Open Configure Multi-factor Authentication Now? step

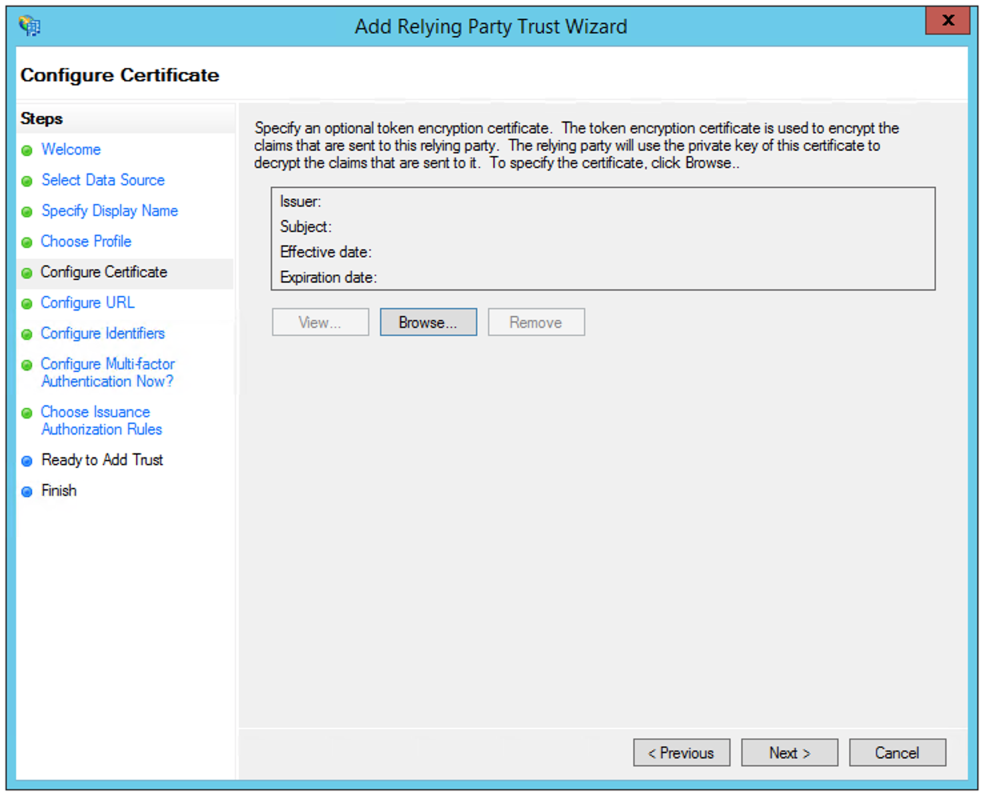tap(108, 372)
